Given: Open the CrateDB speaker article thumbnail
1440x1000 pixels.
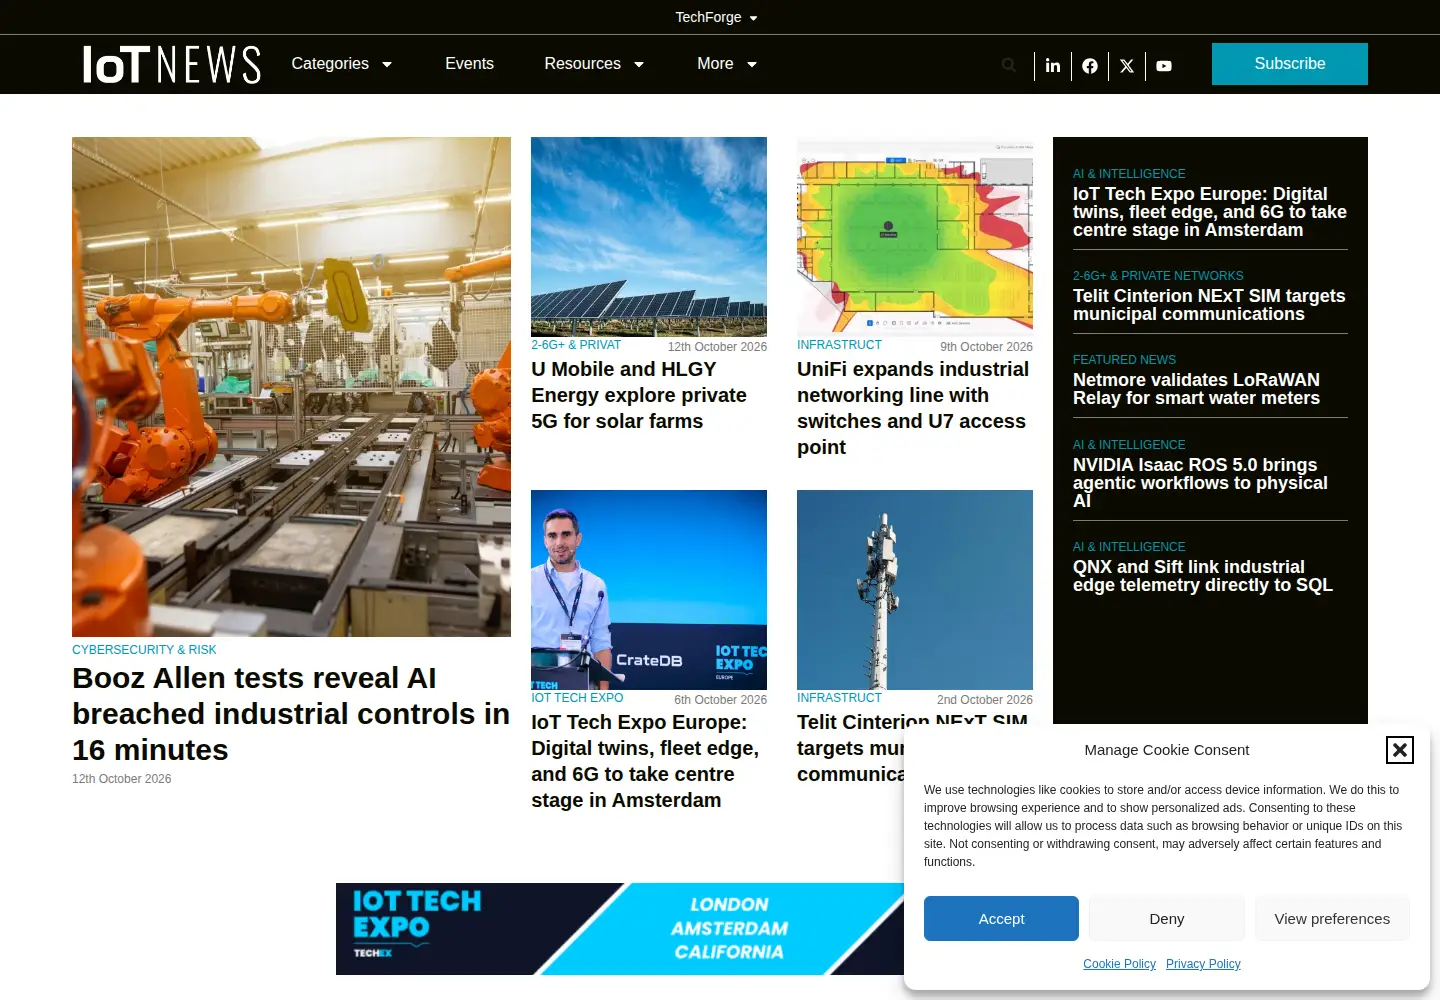Looking at the screenshot, I should pyautogui.click(x=649, y=590).
